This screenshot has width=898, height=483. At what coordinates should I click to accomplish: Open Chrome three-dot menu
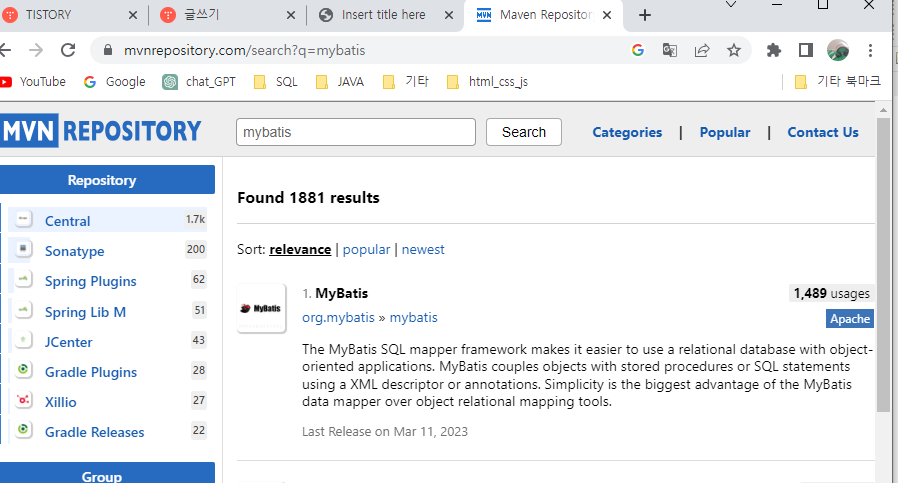click(870, 50)
